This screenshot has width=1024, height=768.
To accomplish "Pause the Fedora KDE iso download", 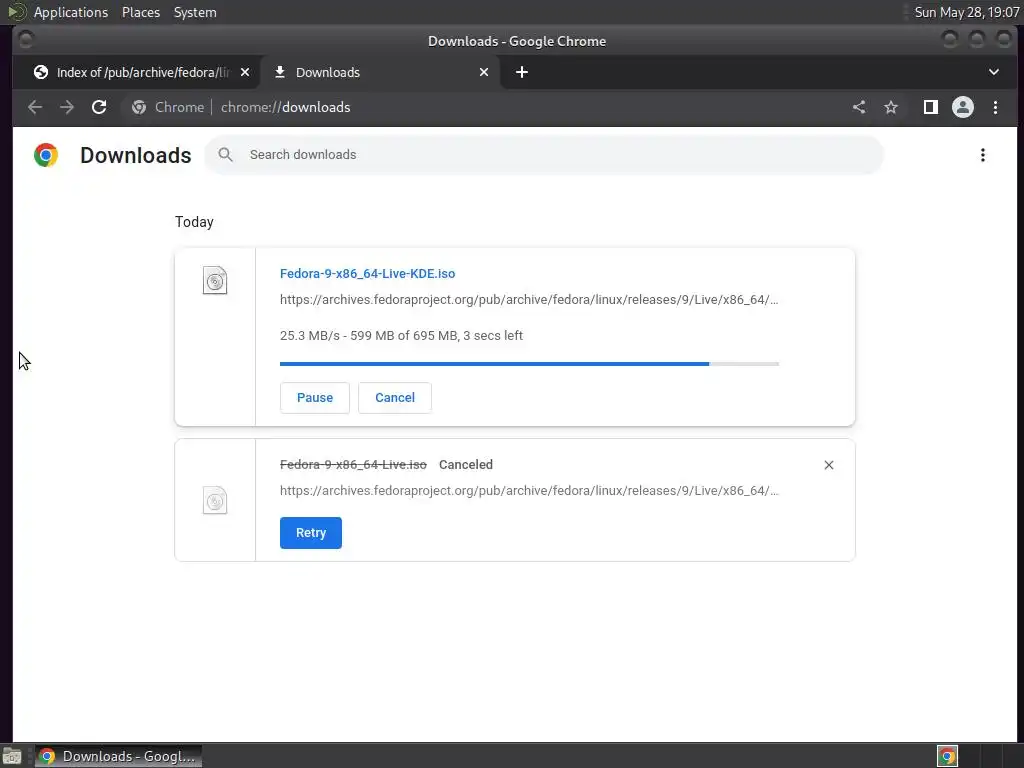I will pos(315,398).
